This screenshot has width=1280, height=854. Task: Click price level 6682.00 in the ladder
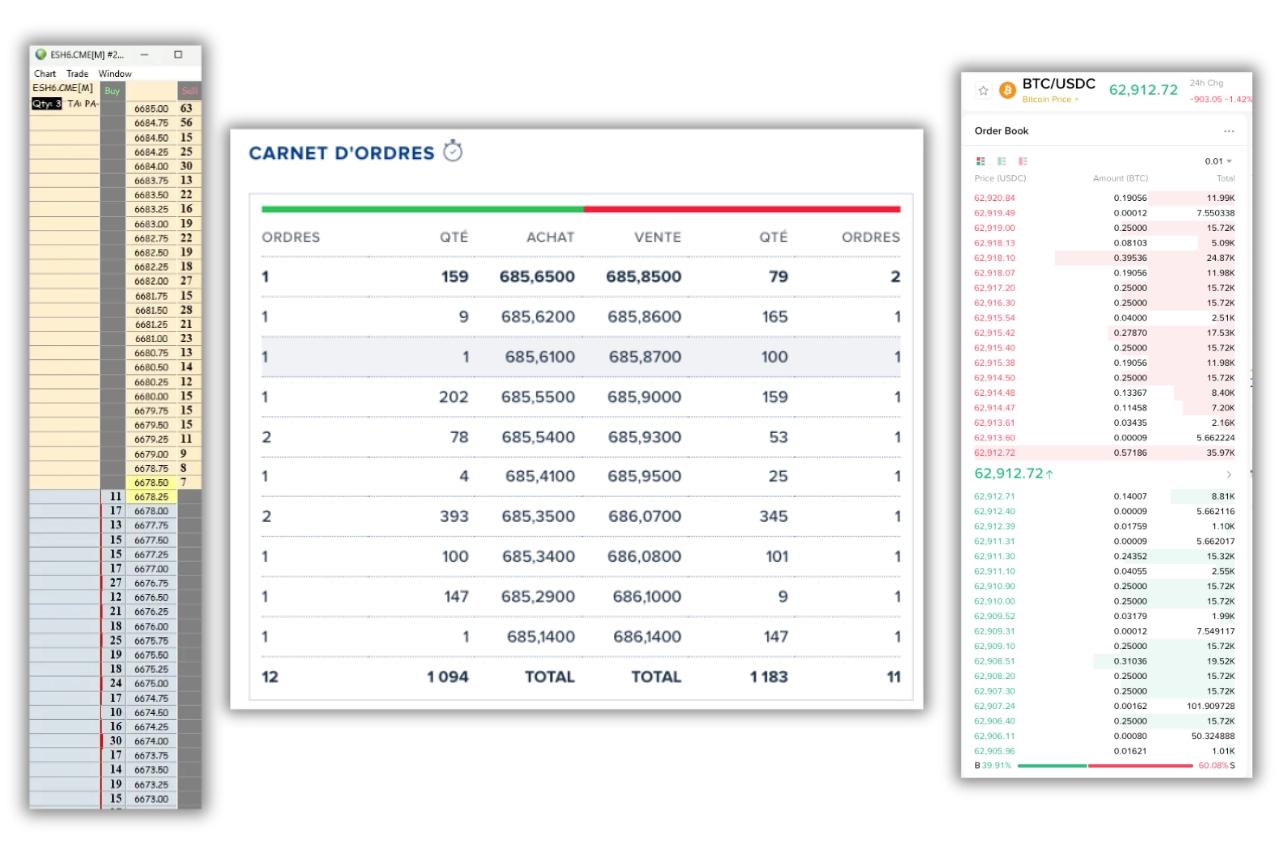click(x=150, y=280)
